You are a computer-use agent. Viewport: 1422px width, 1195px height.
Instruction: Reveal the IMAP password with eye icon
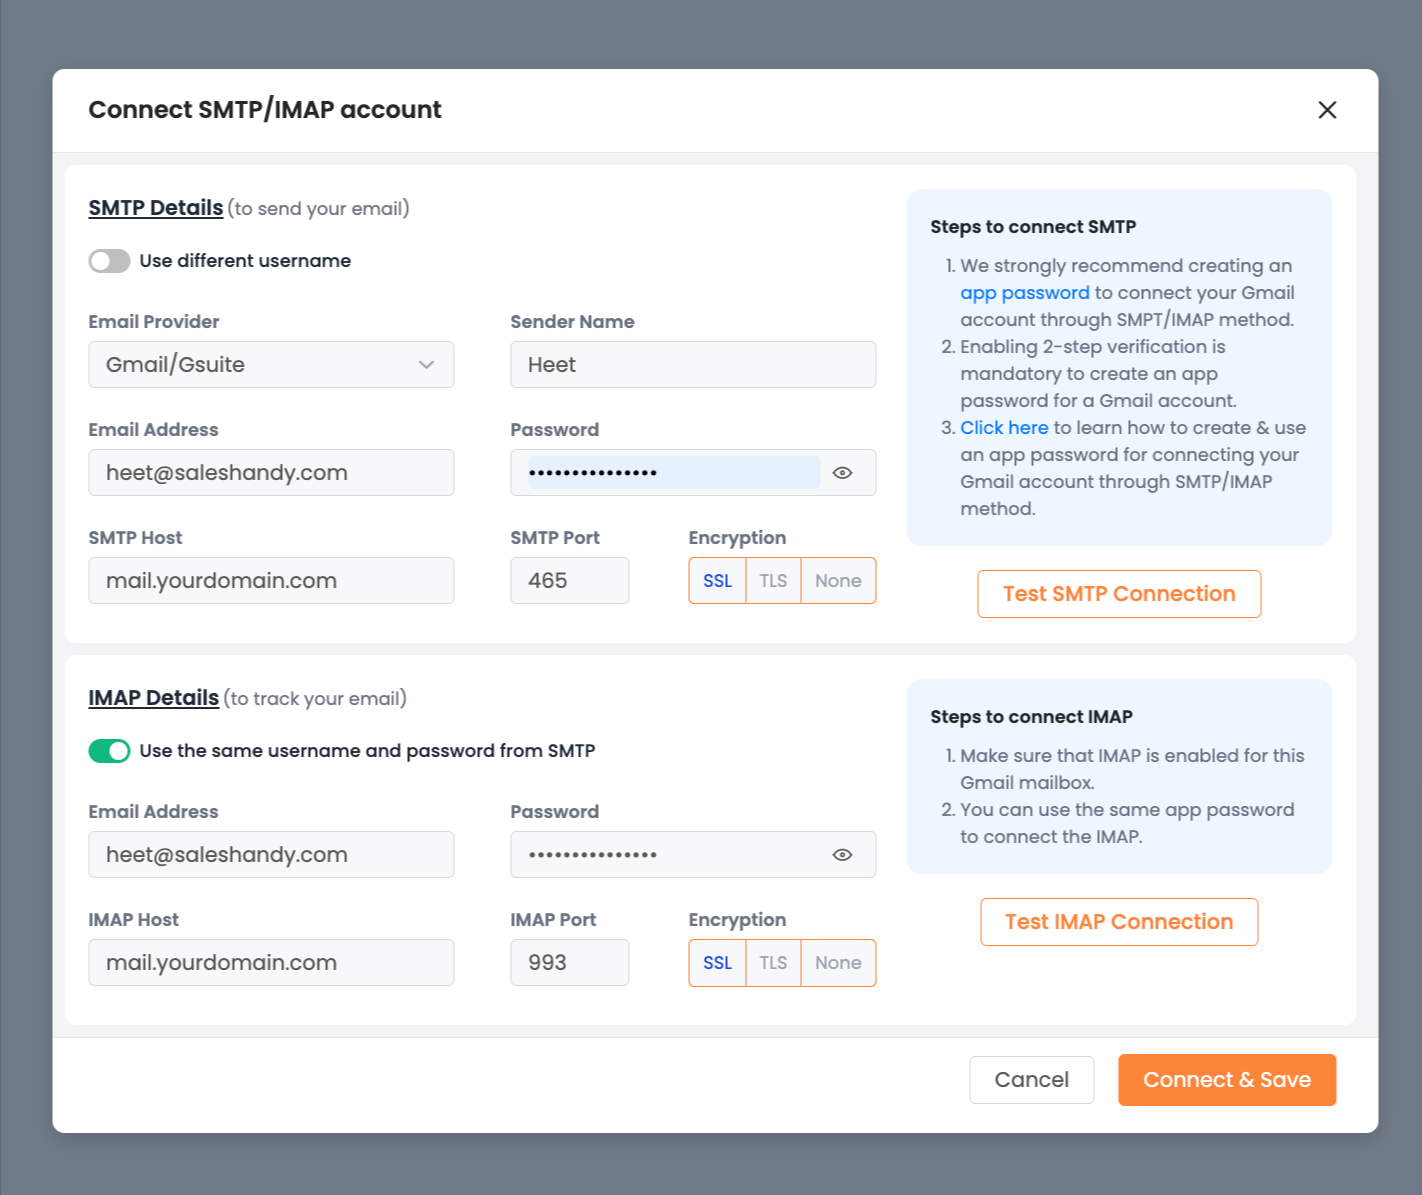pyautogui.click(x=842, y=855)
